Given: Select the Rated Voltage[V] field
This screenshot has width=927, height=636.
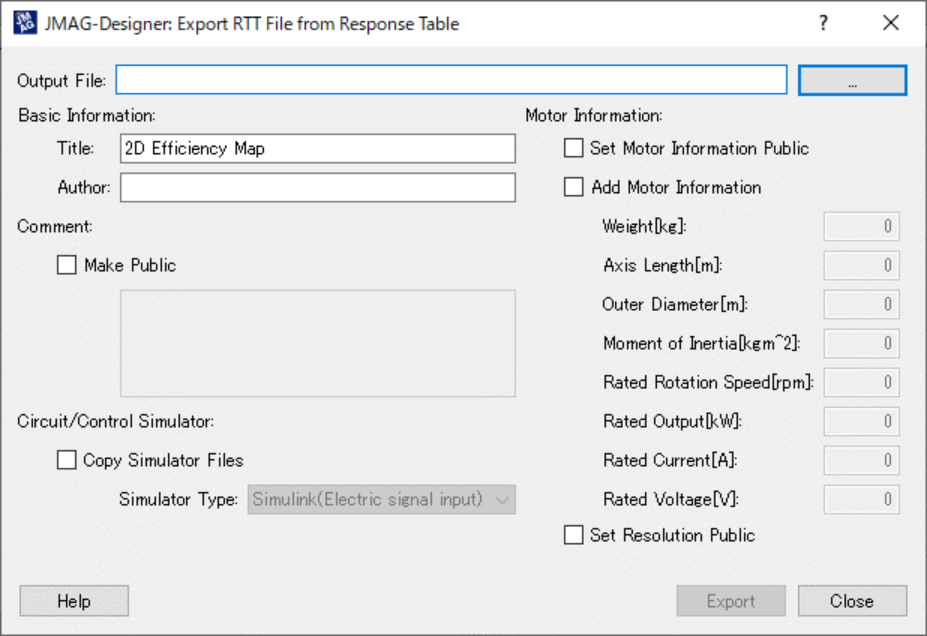Looking at the screenshot, I should click(861, 499).
